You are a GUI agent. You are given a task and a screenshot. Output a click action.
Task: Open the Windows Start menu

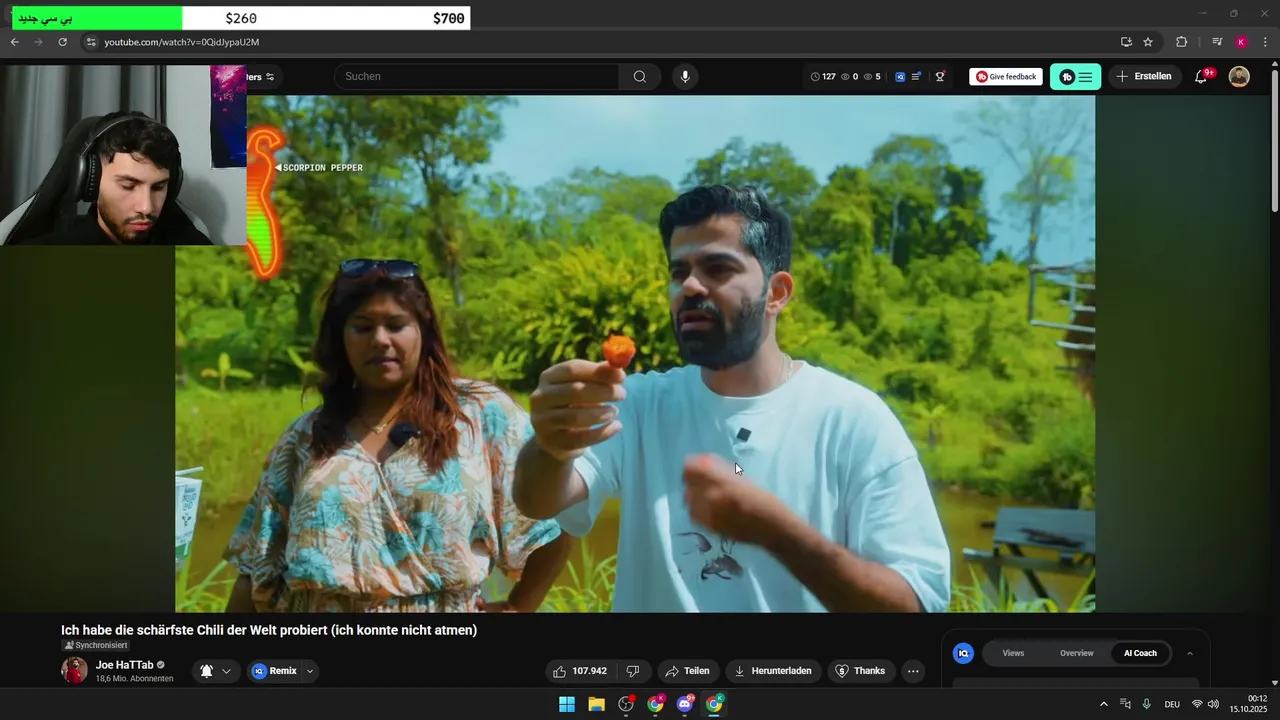tap(567, 704)
